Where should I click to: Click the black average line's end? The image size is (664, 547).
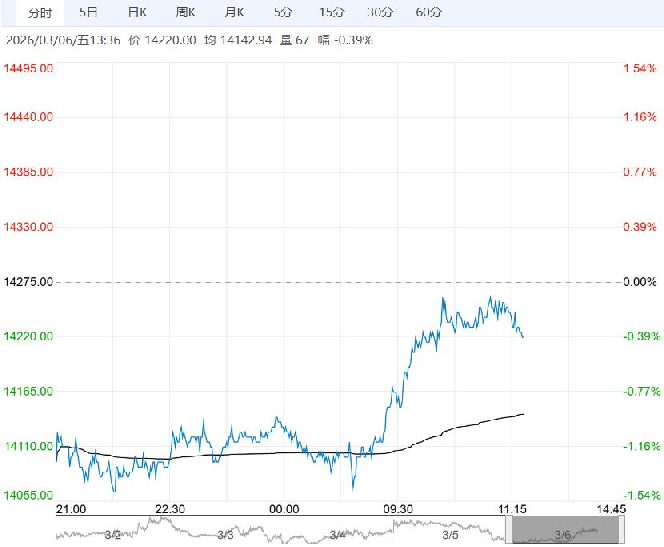click(x=524, y=413)
